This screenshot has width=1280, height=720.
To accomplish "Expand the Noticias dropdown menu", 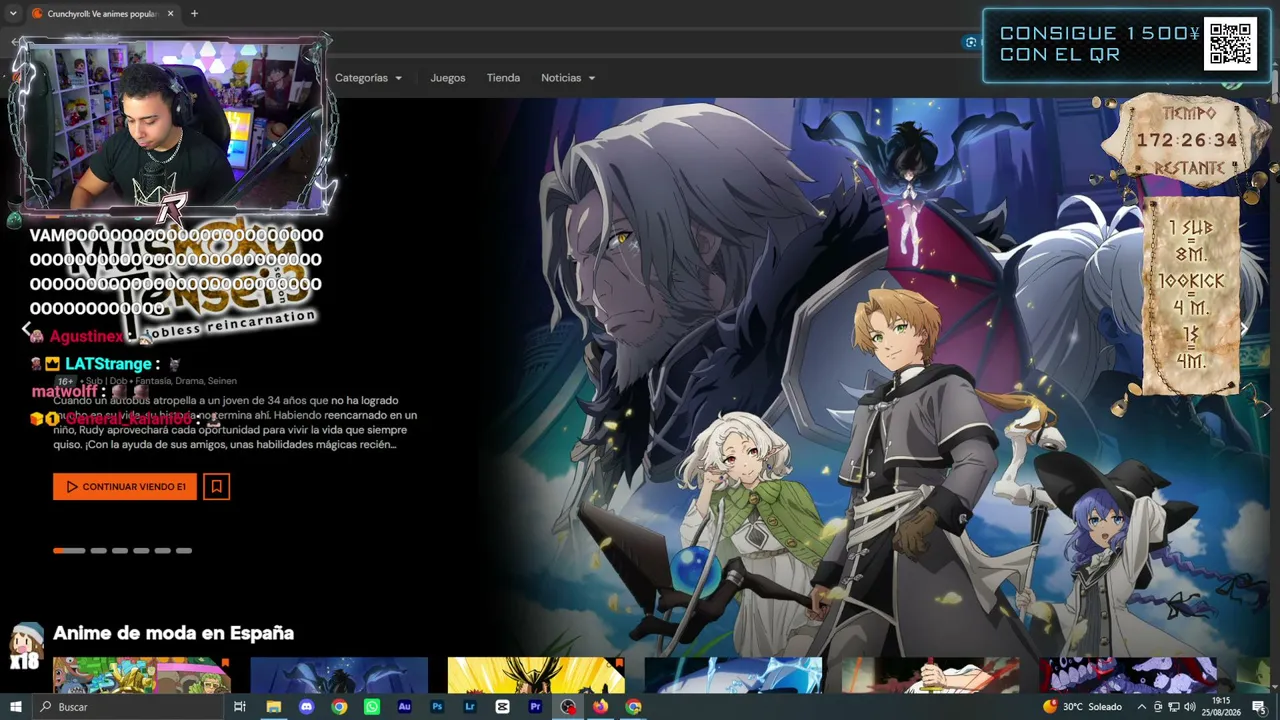I will (x=568, y=78).
